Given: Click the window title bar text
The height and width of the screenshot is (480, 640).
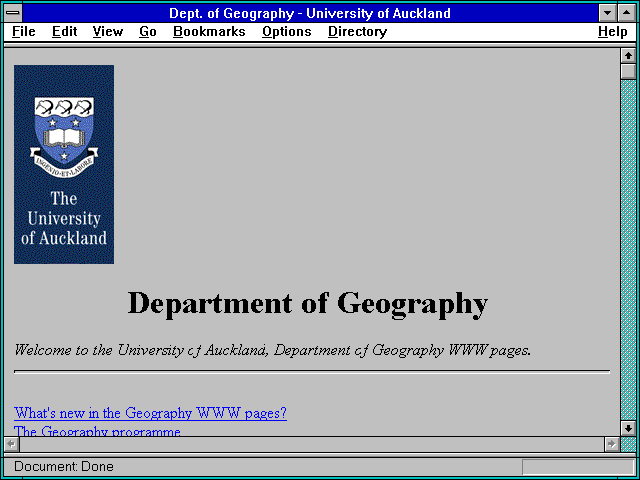Looking at the screenshot, I should click(x=310, y=13).
